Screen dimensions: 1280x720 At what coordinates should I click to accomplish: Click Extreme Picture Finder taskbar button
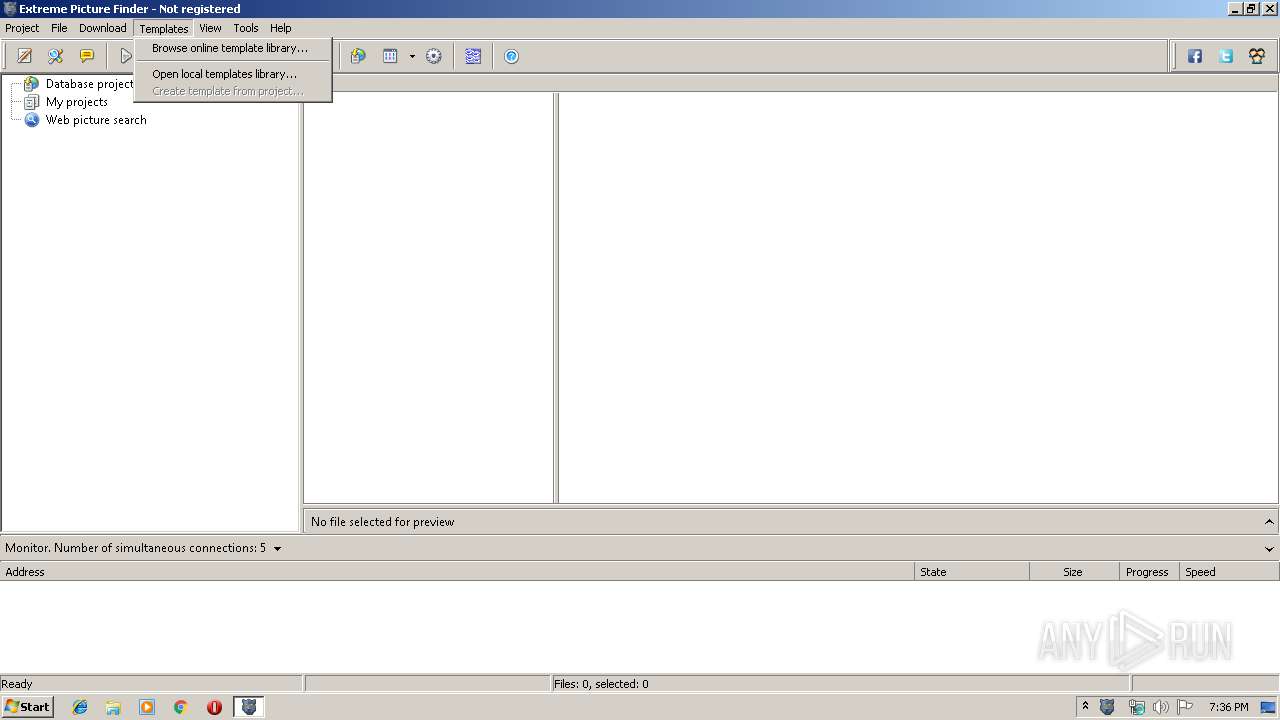coord(249,707)
